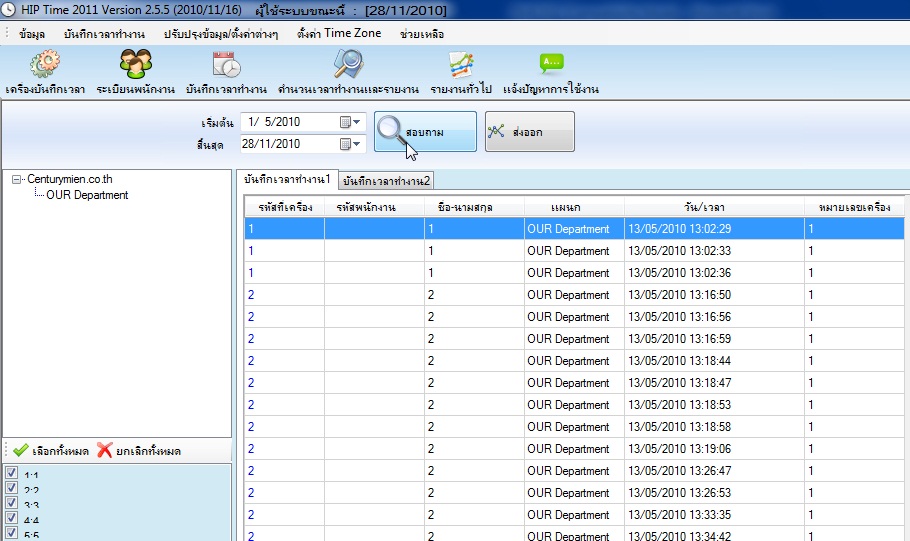Open the เริ่มต้น start date calendar dropdown
910x541 pixels.
tap(351, 122)
